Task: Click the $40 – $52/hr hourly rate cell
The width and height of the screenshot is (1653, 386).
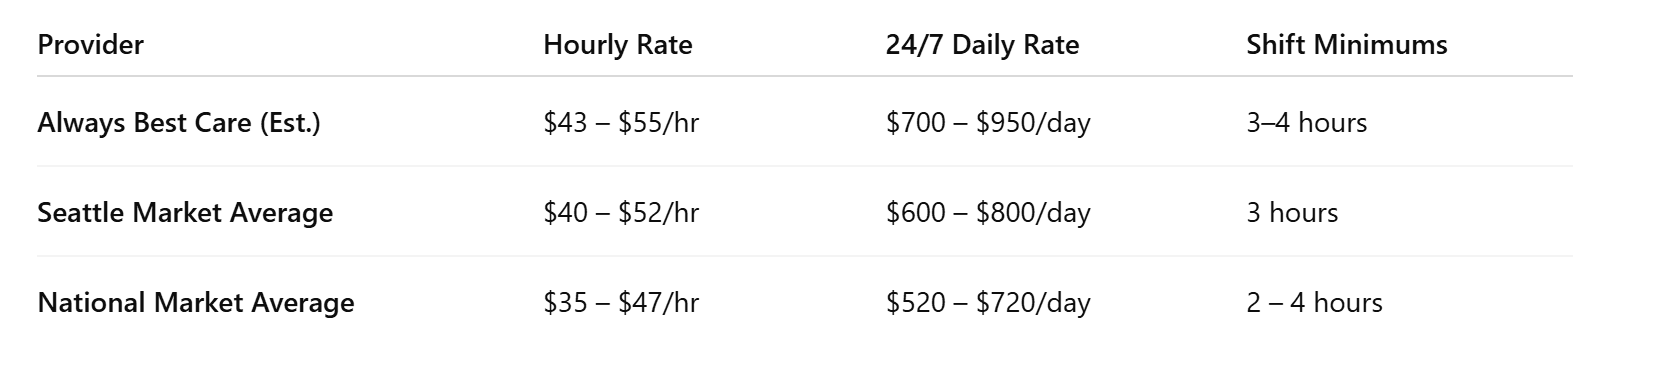Action: coord(621,213)
